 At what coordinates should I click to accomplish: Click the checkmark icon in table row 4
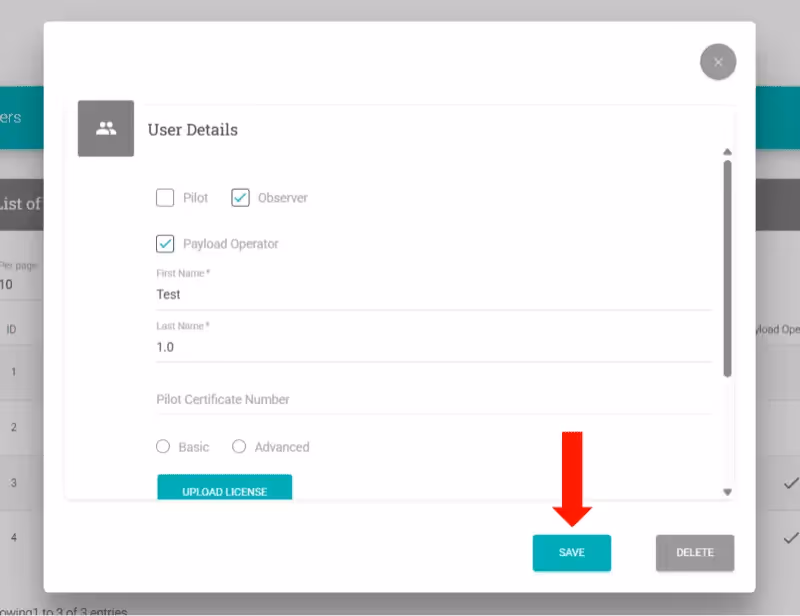click(791, 537)
